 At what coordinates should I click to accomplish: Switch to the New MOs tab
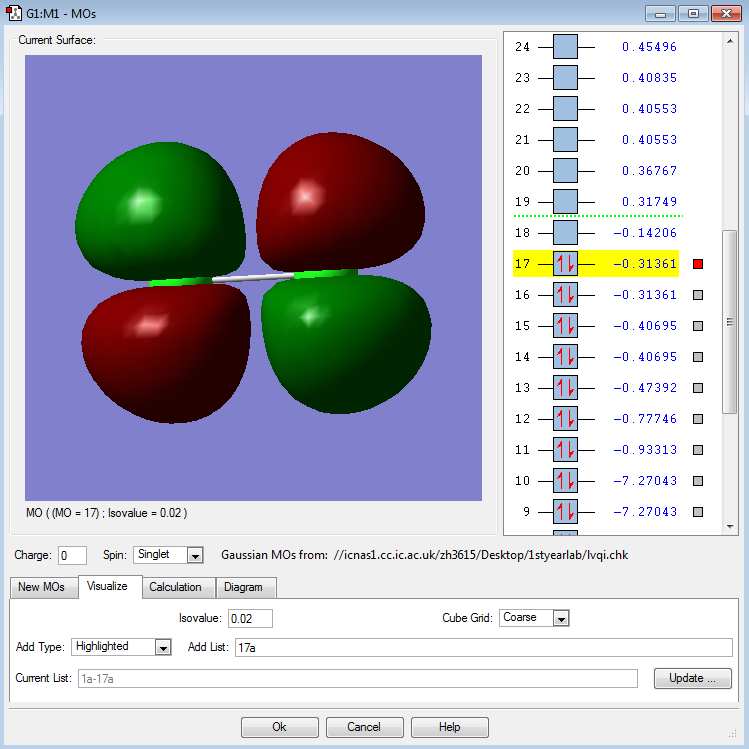[42, 587]
